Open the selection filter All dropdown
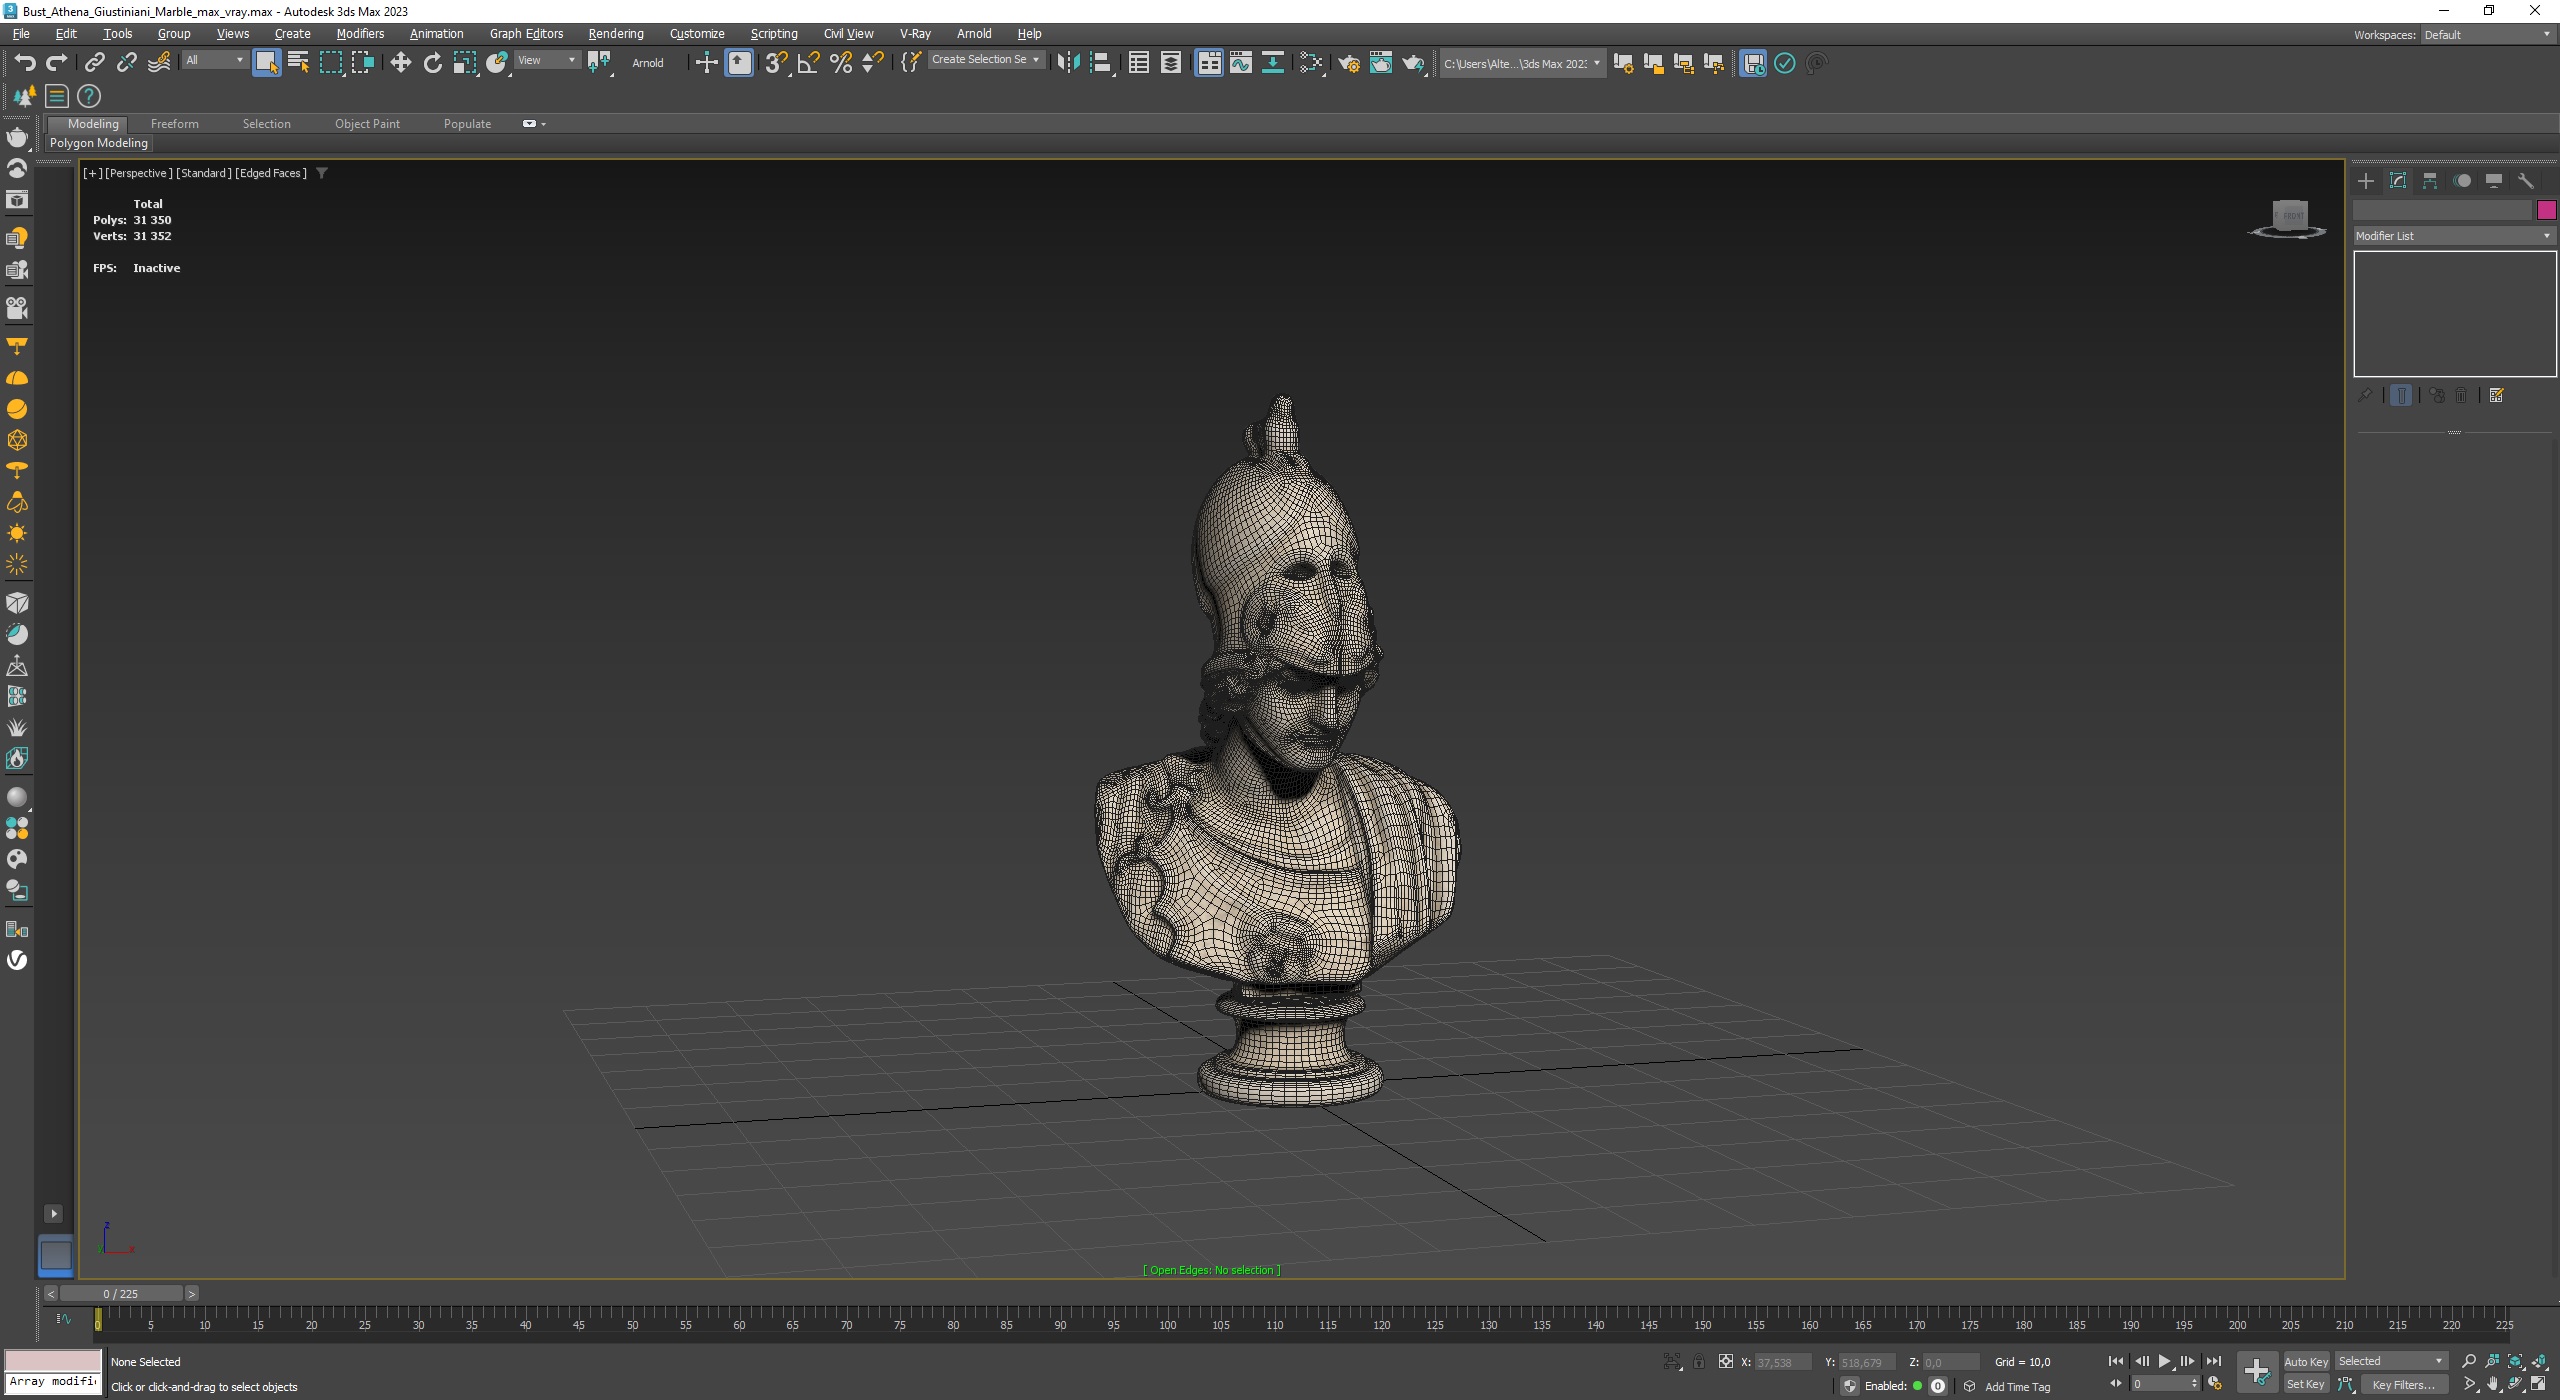This screenshot has height=1400, width=2560. coord(214,61)
